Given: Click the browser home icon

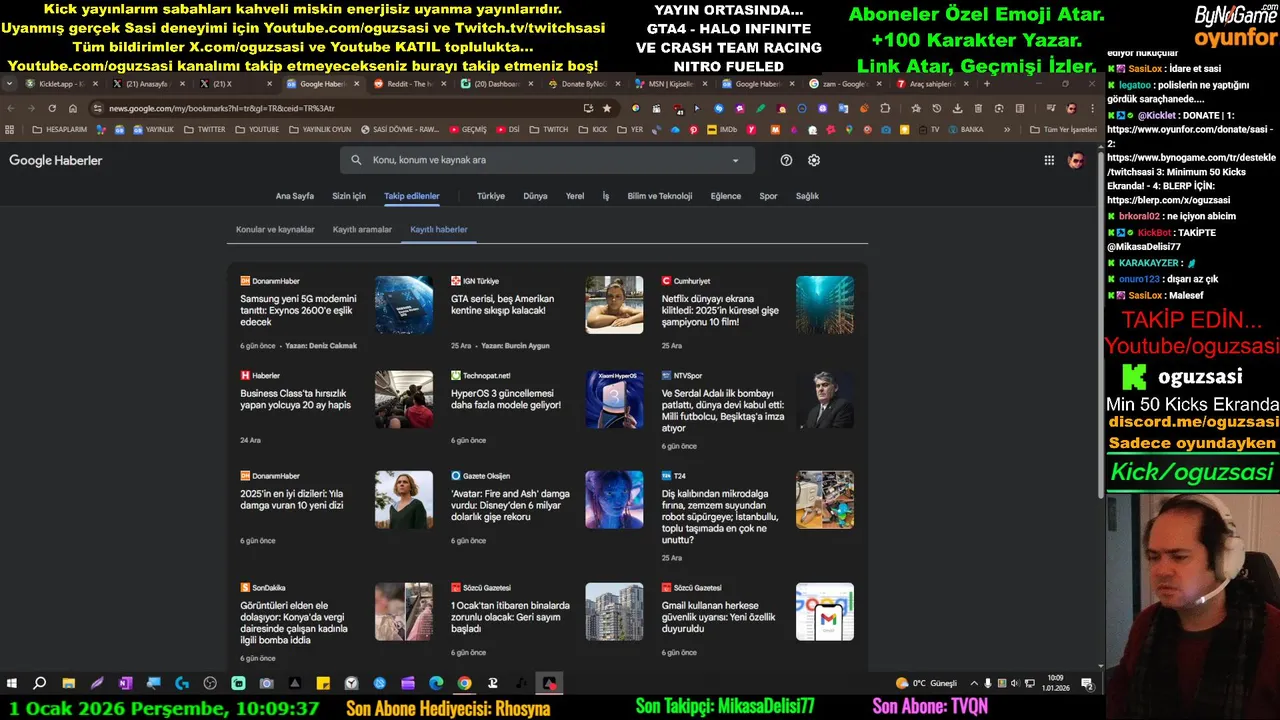Looking at the screenshot, I should coord(73,108).
